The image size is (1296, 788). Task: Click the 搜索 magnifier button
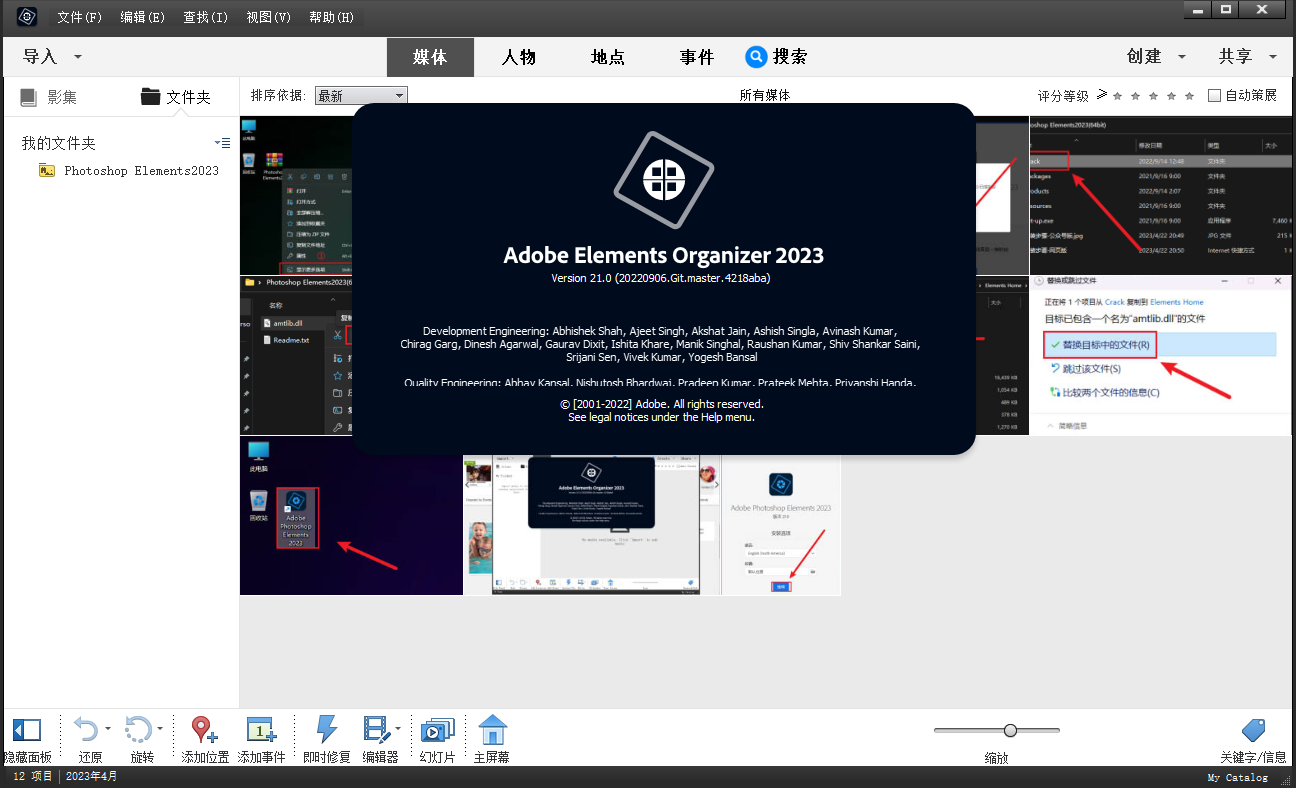(757, 57)
